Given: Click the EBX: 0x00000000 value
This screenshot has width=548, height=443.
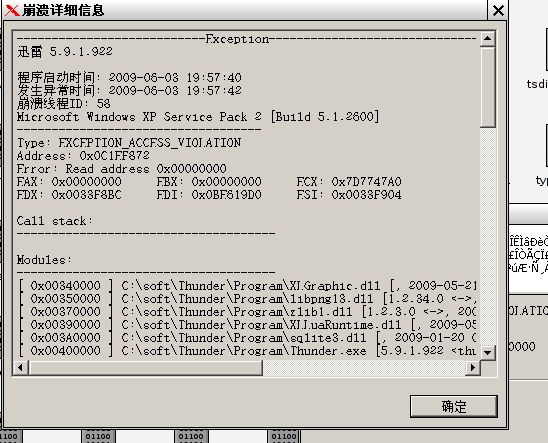Looking at the screenshot, I should click(x=209, y=182).
